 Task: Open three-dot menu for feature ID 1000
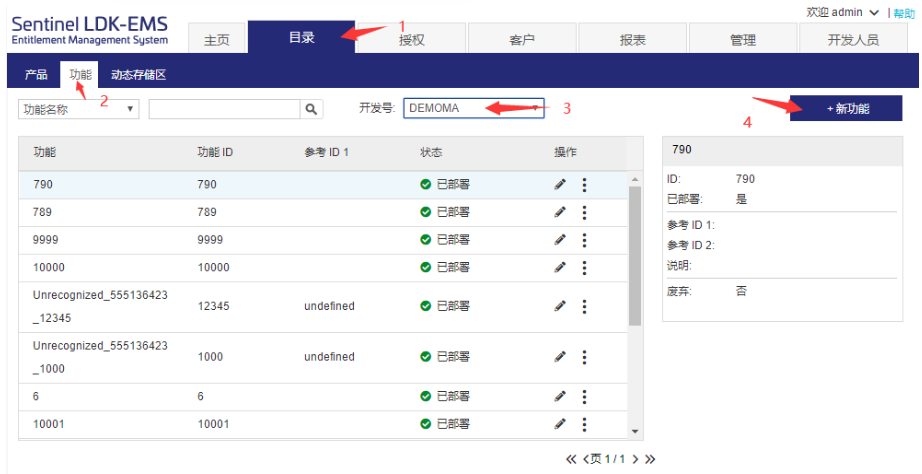coord(584,357)
